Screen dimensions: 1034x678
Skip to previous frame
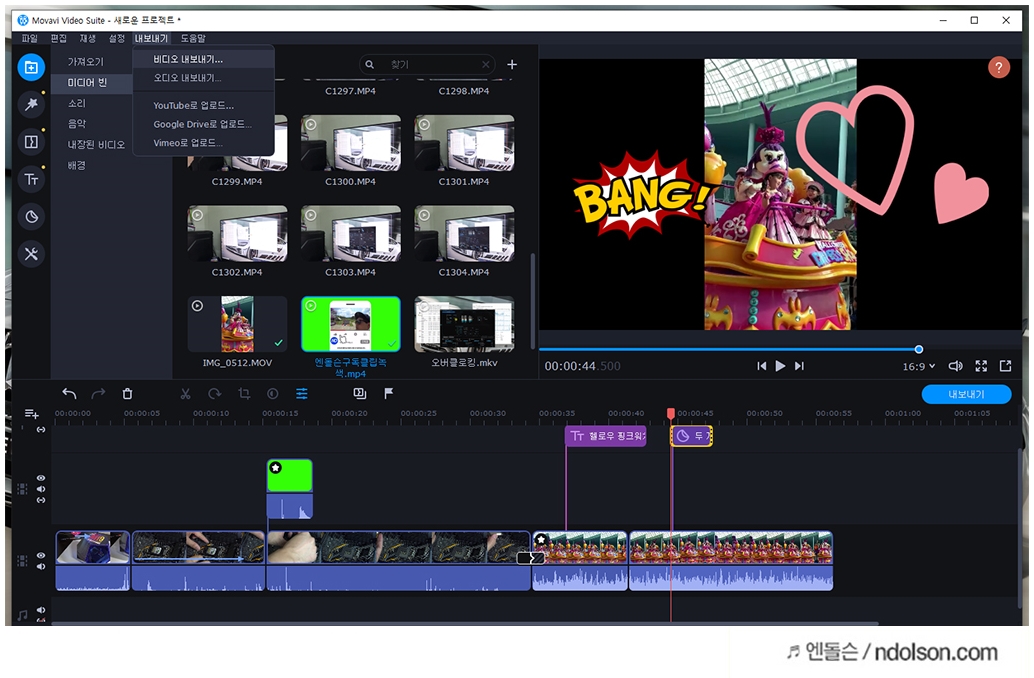(762, 366)
